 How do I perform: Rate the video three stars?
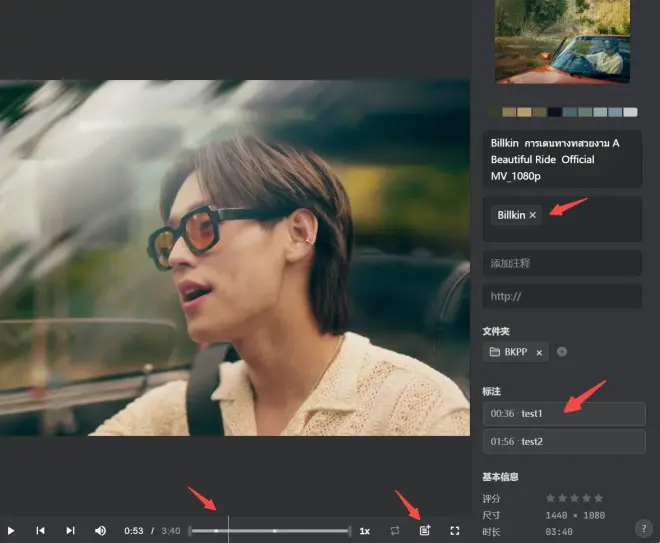[x=575, y=498]
